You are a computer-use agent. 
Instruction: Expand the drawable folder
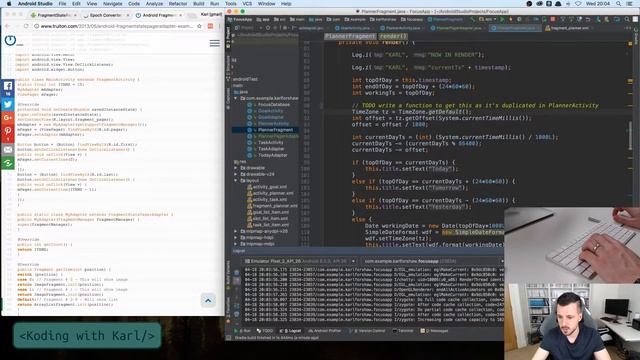(x=236, y=168)
